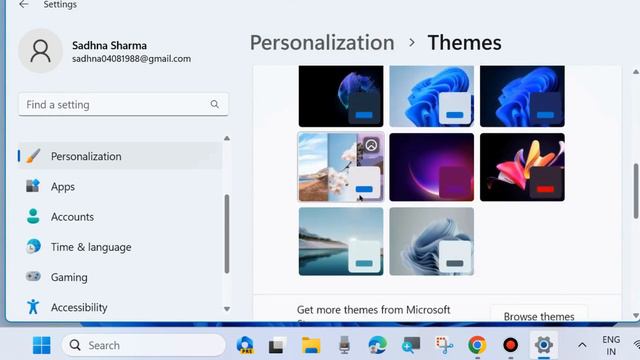Go back with the Settings back arrow
Screen dimensions: 640x360
tap(24, 4)
